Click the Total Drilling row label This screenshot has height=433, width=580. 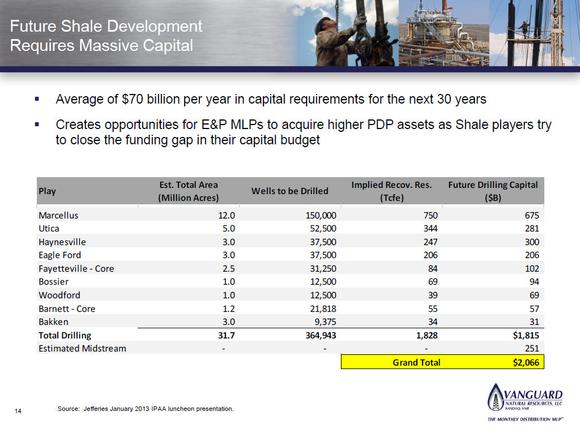coord(65,335)
